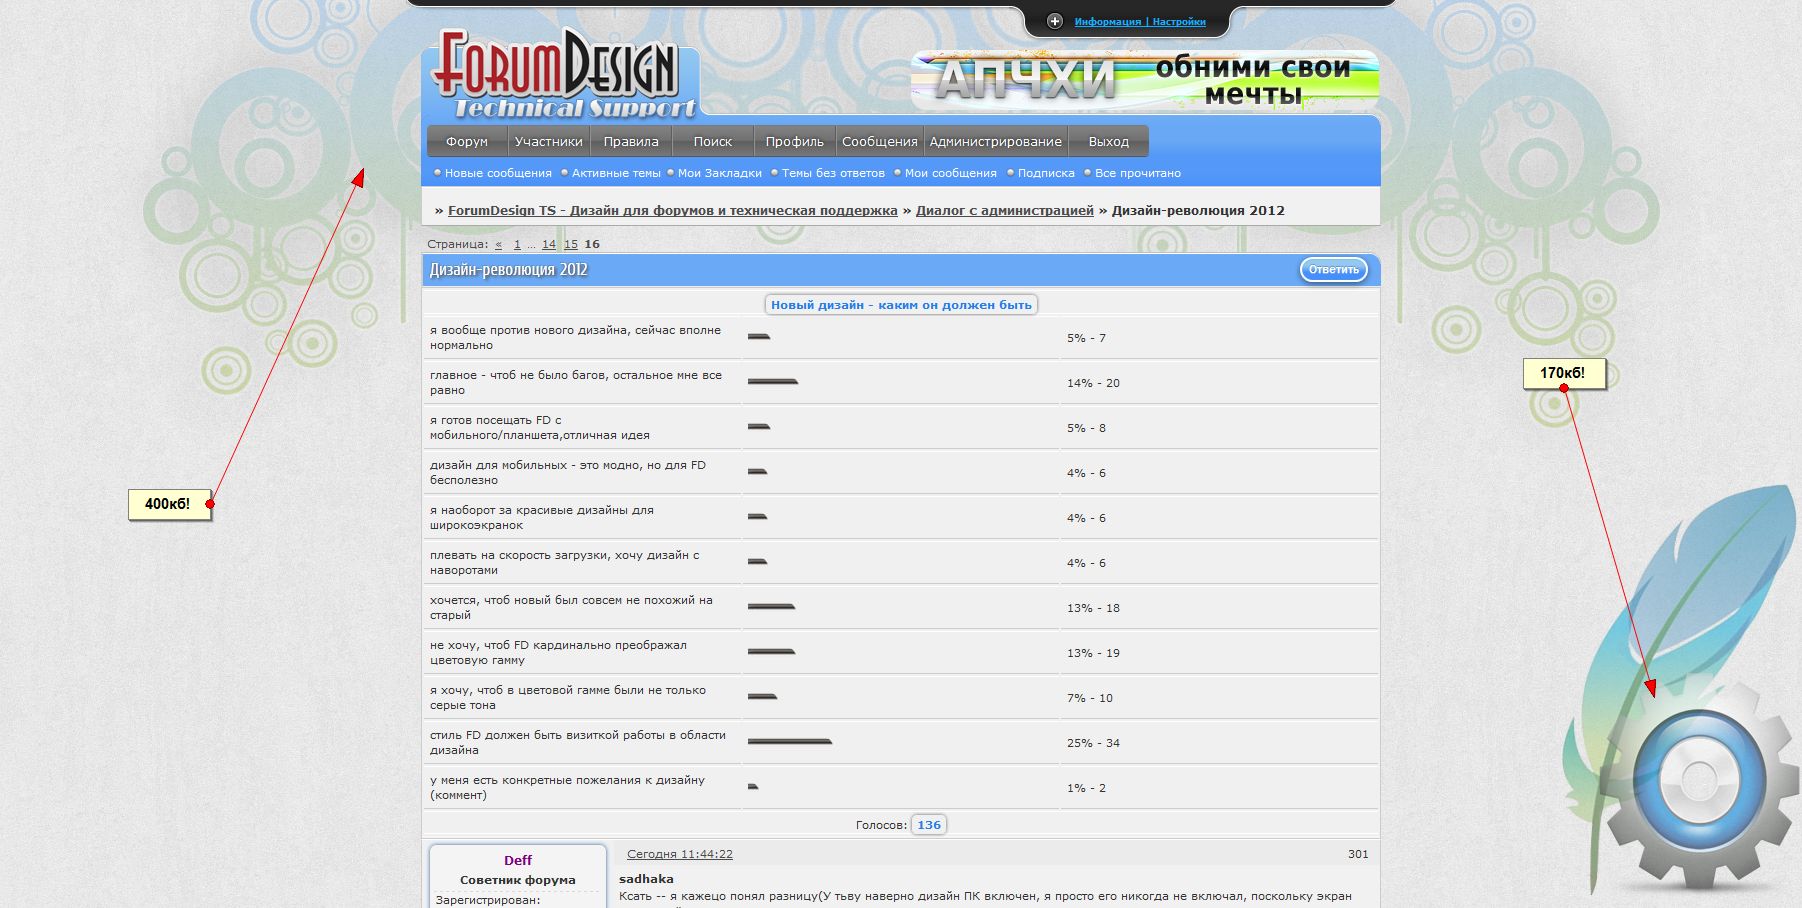1802x908 pixels.
Task: Click the total votes count 136
Action: [929, 825]
